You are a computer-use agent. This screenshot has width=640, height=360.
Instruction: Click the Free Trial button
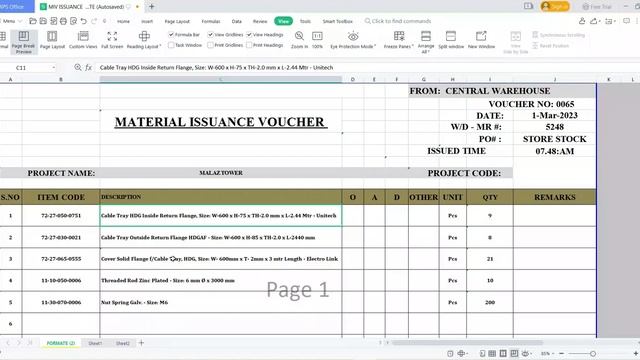coord(597,7)
